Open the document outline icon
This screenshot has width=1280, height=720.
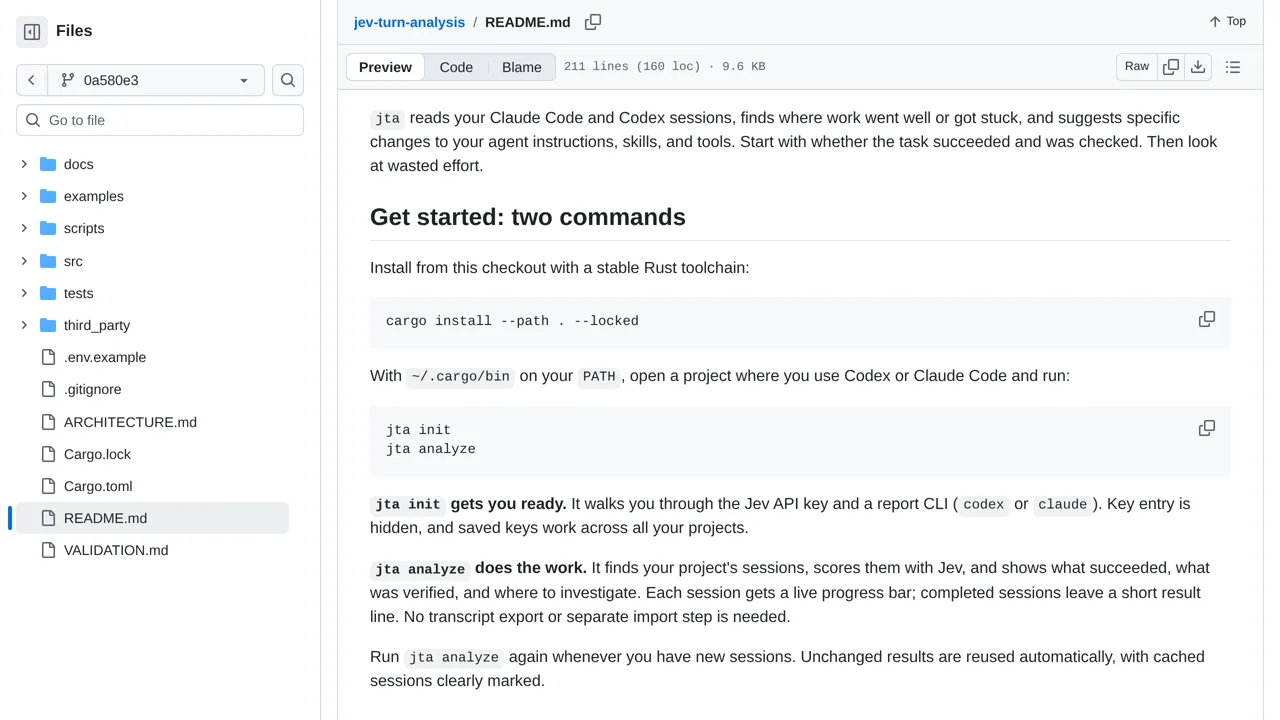(x=1233, y=67)
